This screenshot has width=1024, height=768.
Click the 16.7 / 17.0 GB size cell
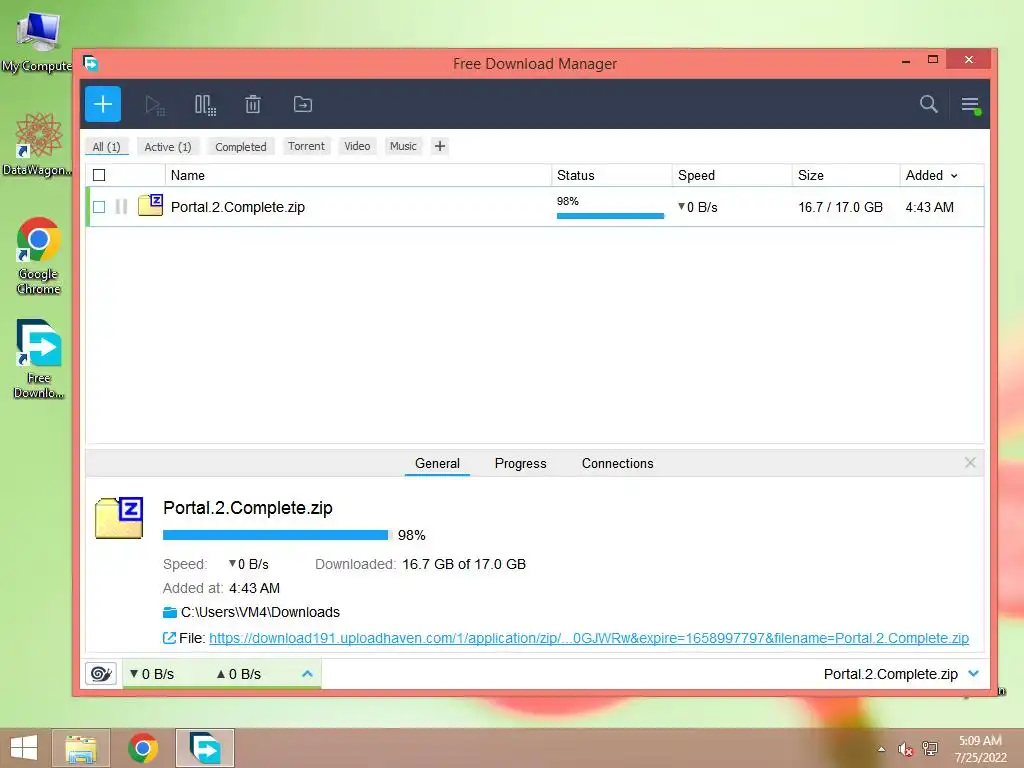coord(840,207)
